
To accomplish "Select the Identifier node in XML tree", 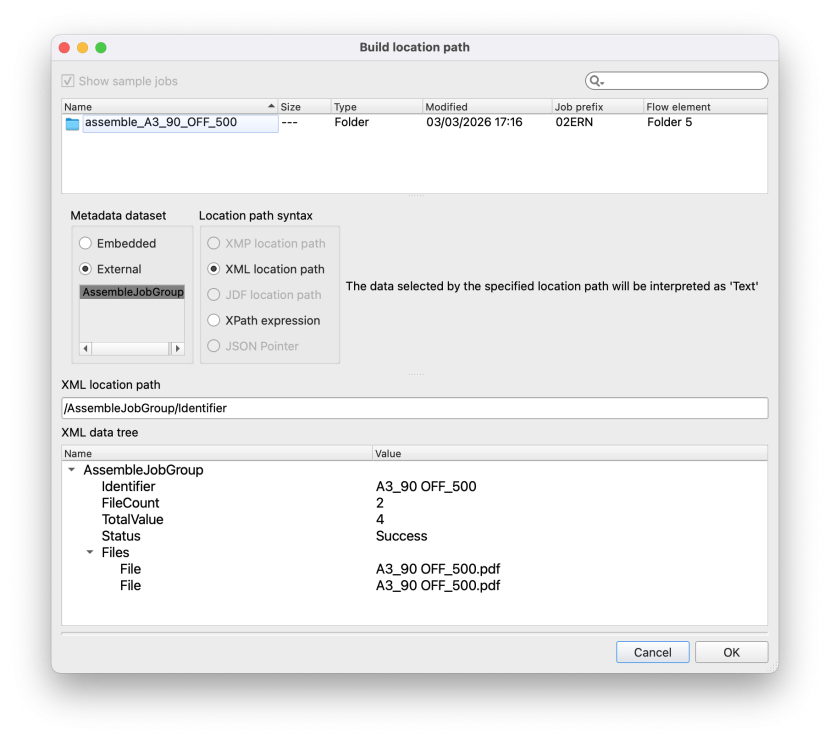I will coord(128,487).
